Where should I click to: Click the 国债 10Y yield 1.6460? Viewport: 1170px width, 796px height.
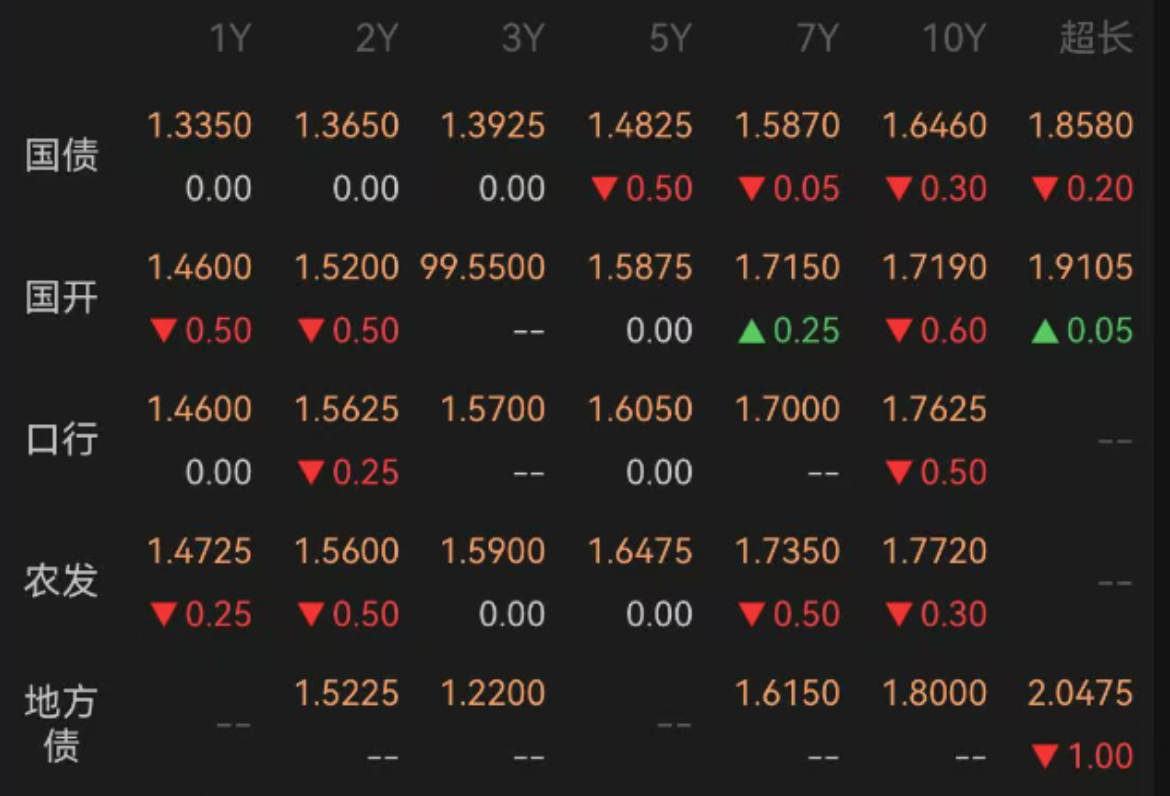pos(934,125)
